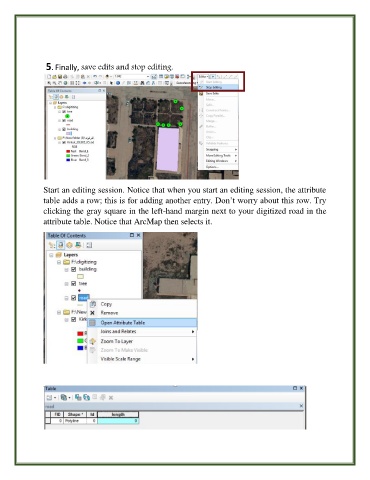Click the length column header in table

pos(118,414)
